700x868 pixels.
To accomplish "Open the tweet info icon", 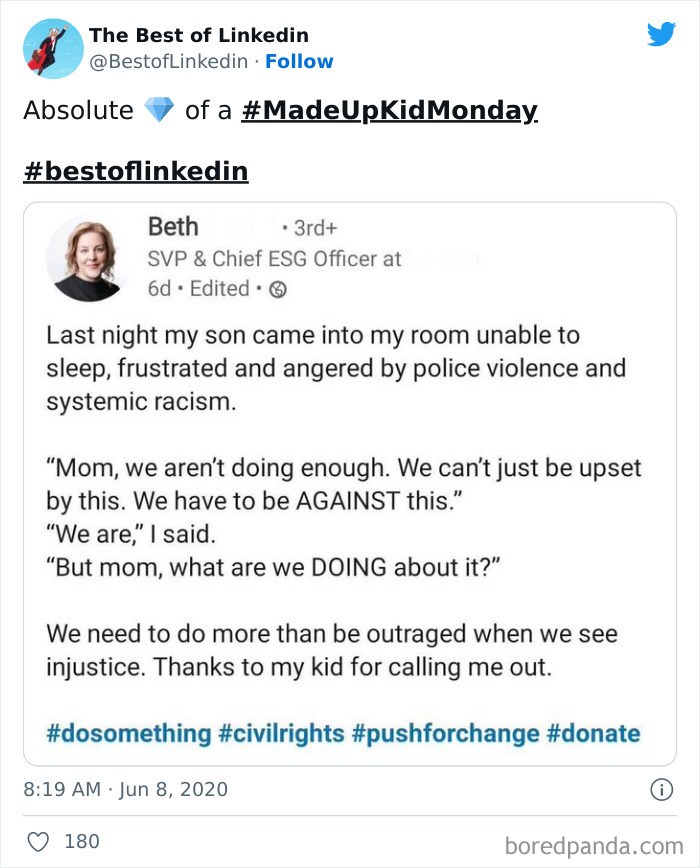I will coord(661,790).
